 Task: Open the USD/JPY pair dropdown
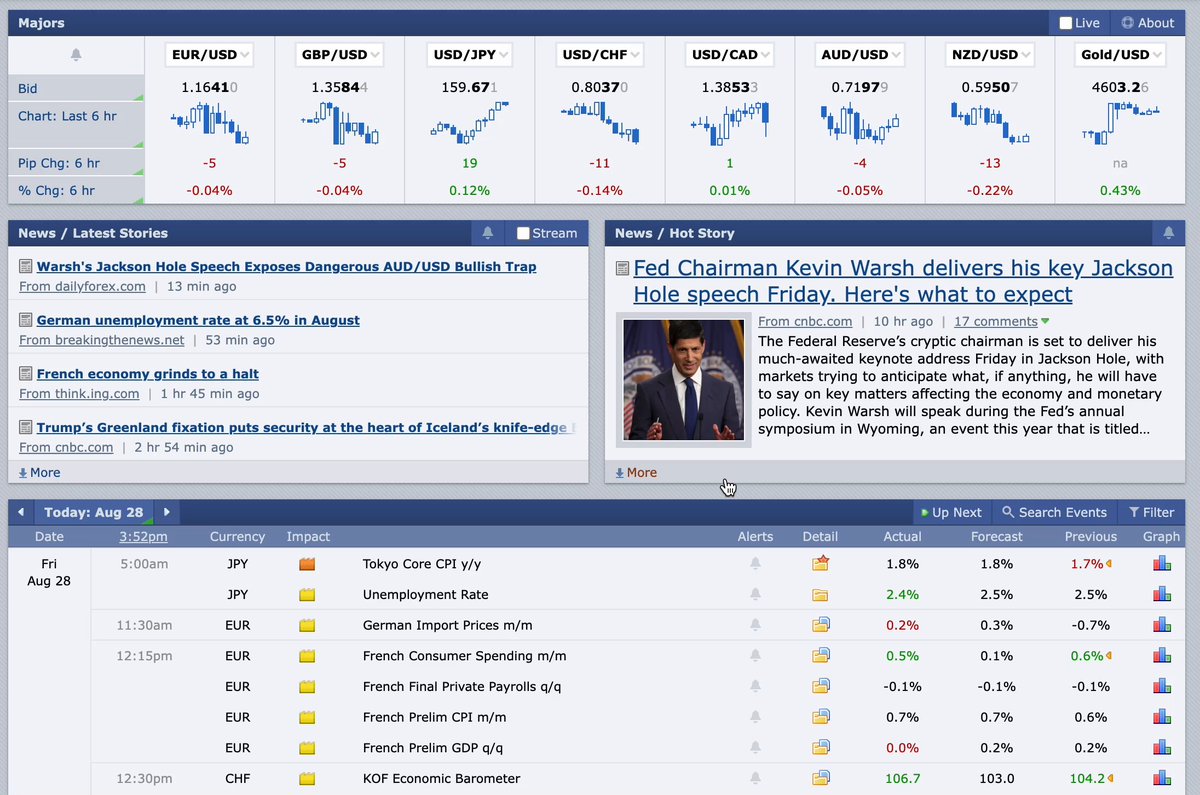[470, 55]
